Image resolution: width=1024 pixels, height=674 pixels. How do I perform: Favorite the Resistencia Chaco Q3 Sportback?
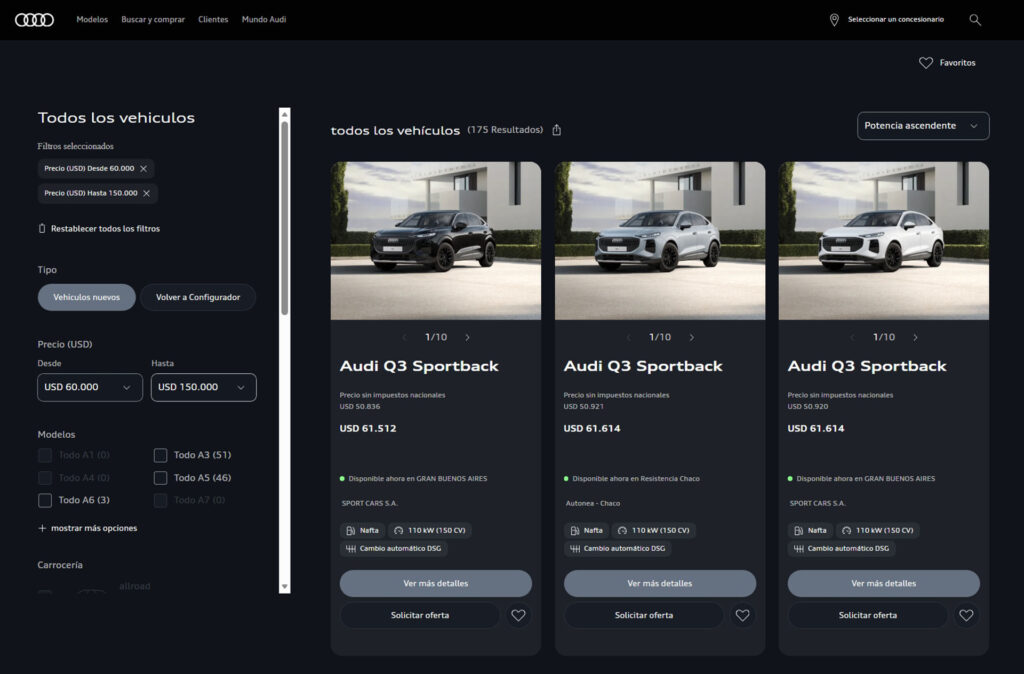(742, 615)
